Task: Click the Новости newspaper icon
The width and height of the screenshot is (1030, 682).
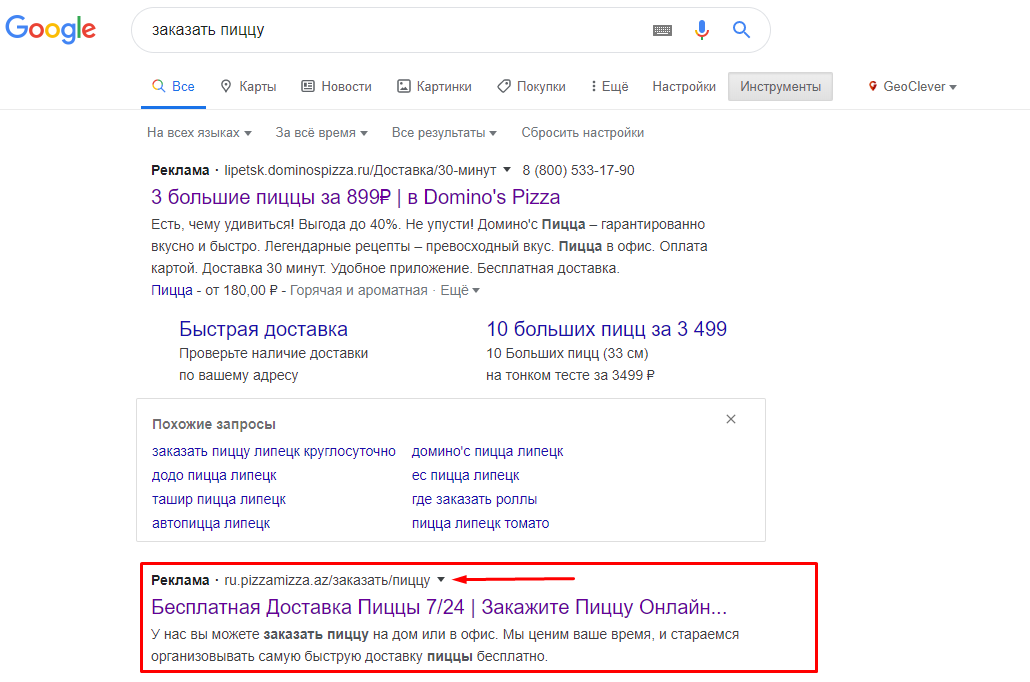Action: click(x=307, y=86)
